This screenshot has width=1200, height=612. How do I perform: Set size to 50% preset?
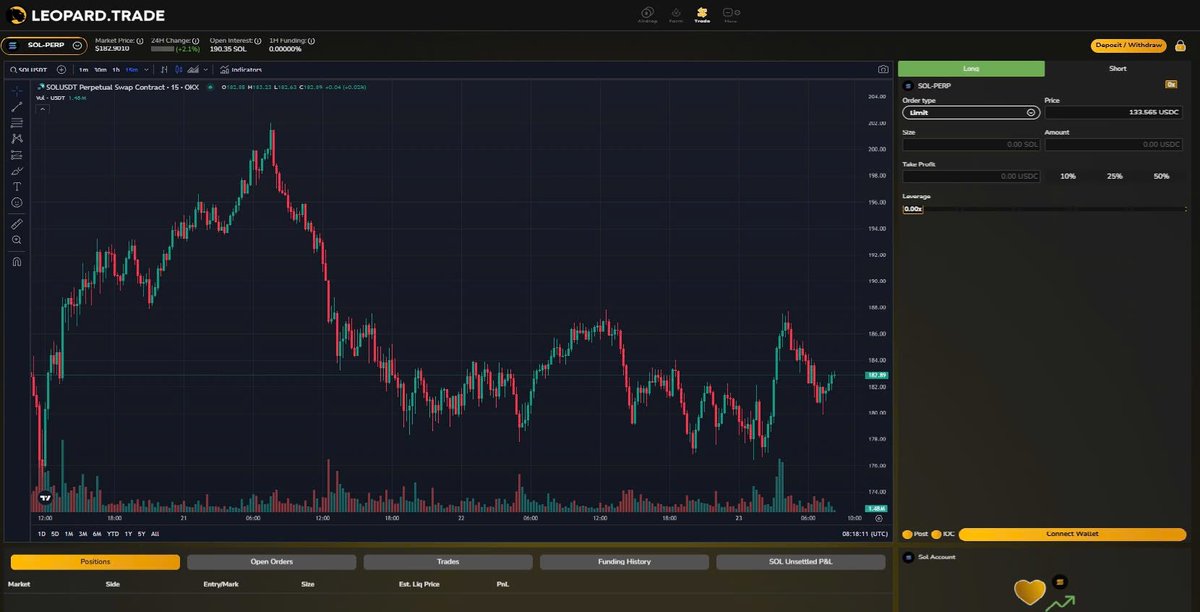coord(1161,176)
